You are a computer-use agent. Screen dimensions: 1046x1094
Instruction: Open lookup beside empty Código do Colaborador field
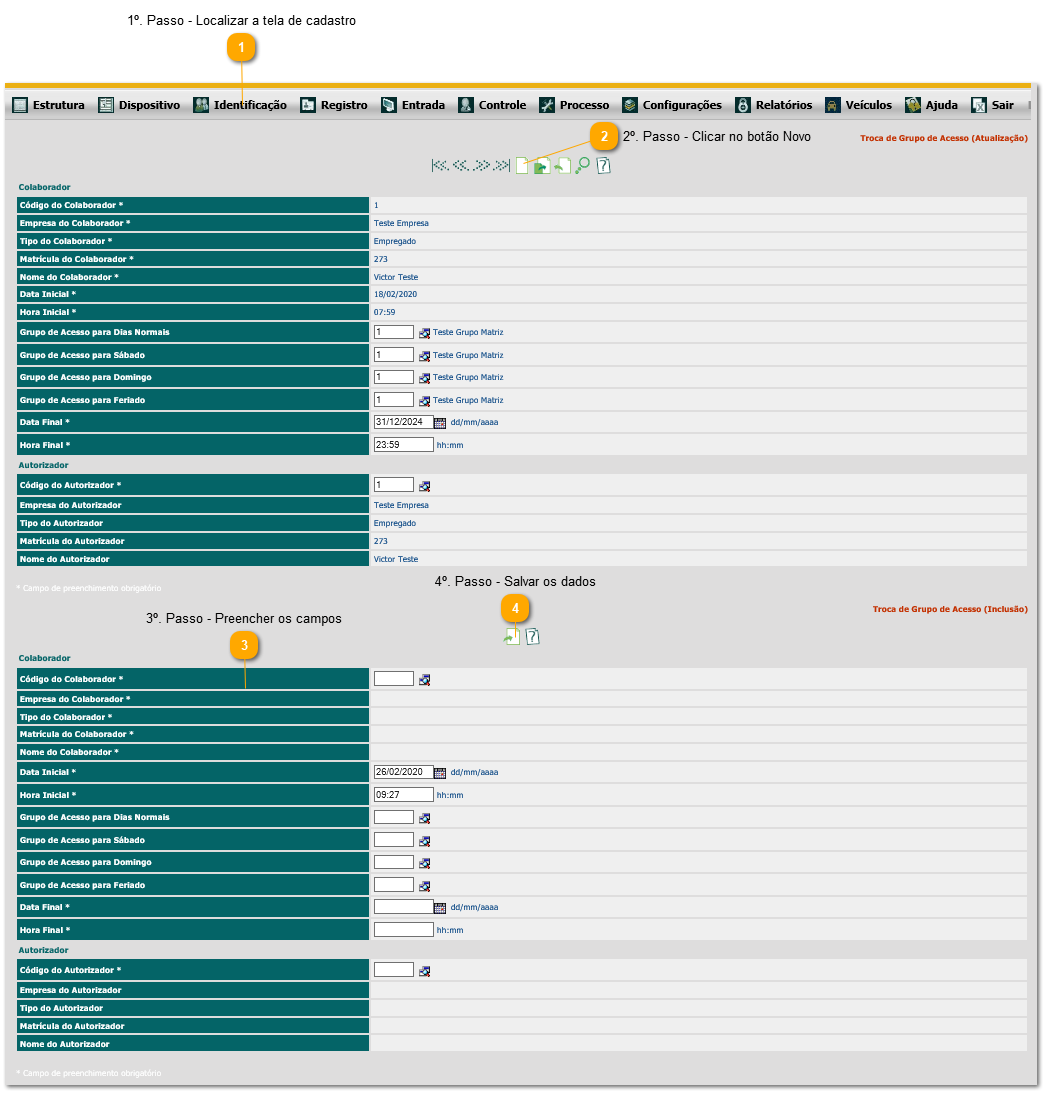pos(424,680)
